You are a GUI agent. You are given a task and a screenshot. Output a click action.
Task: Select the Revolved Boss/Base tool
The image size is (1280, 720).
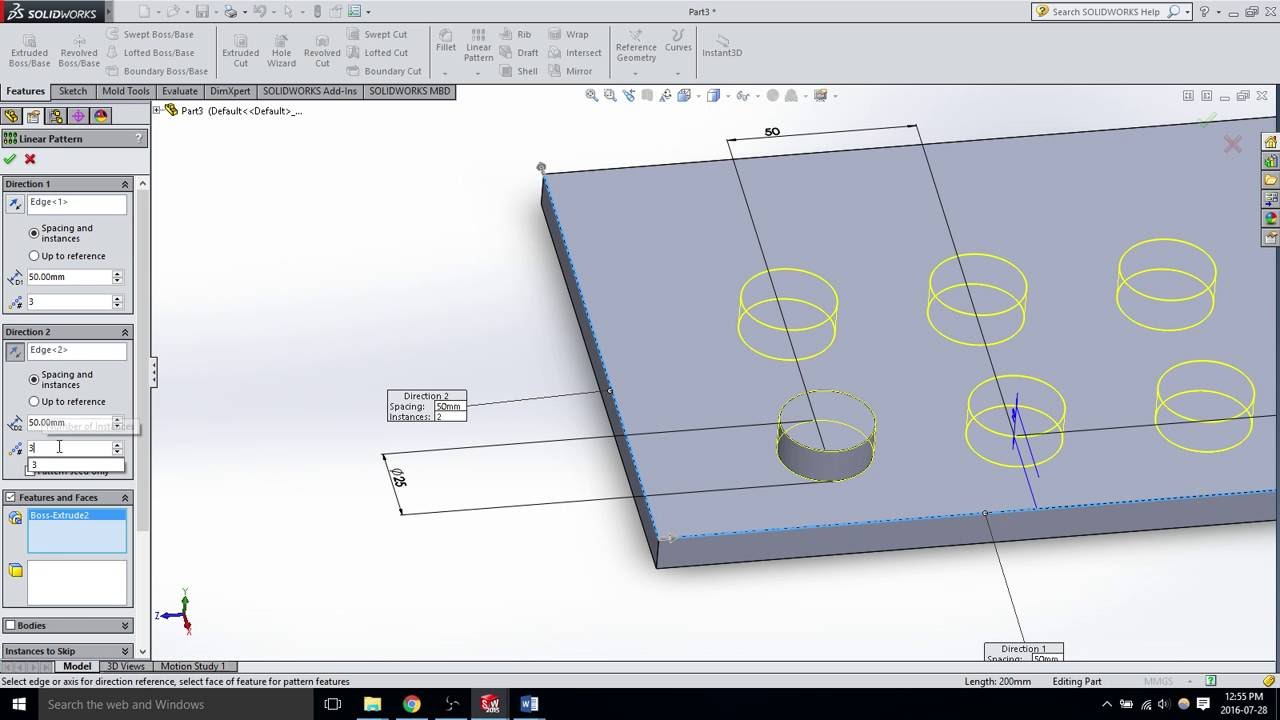pos(79,50)
